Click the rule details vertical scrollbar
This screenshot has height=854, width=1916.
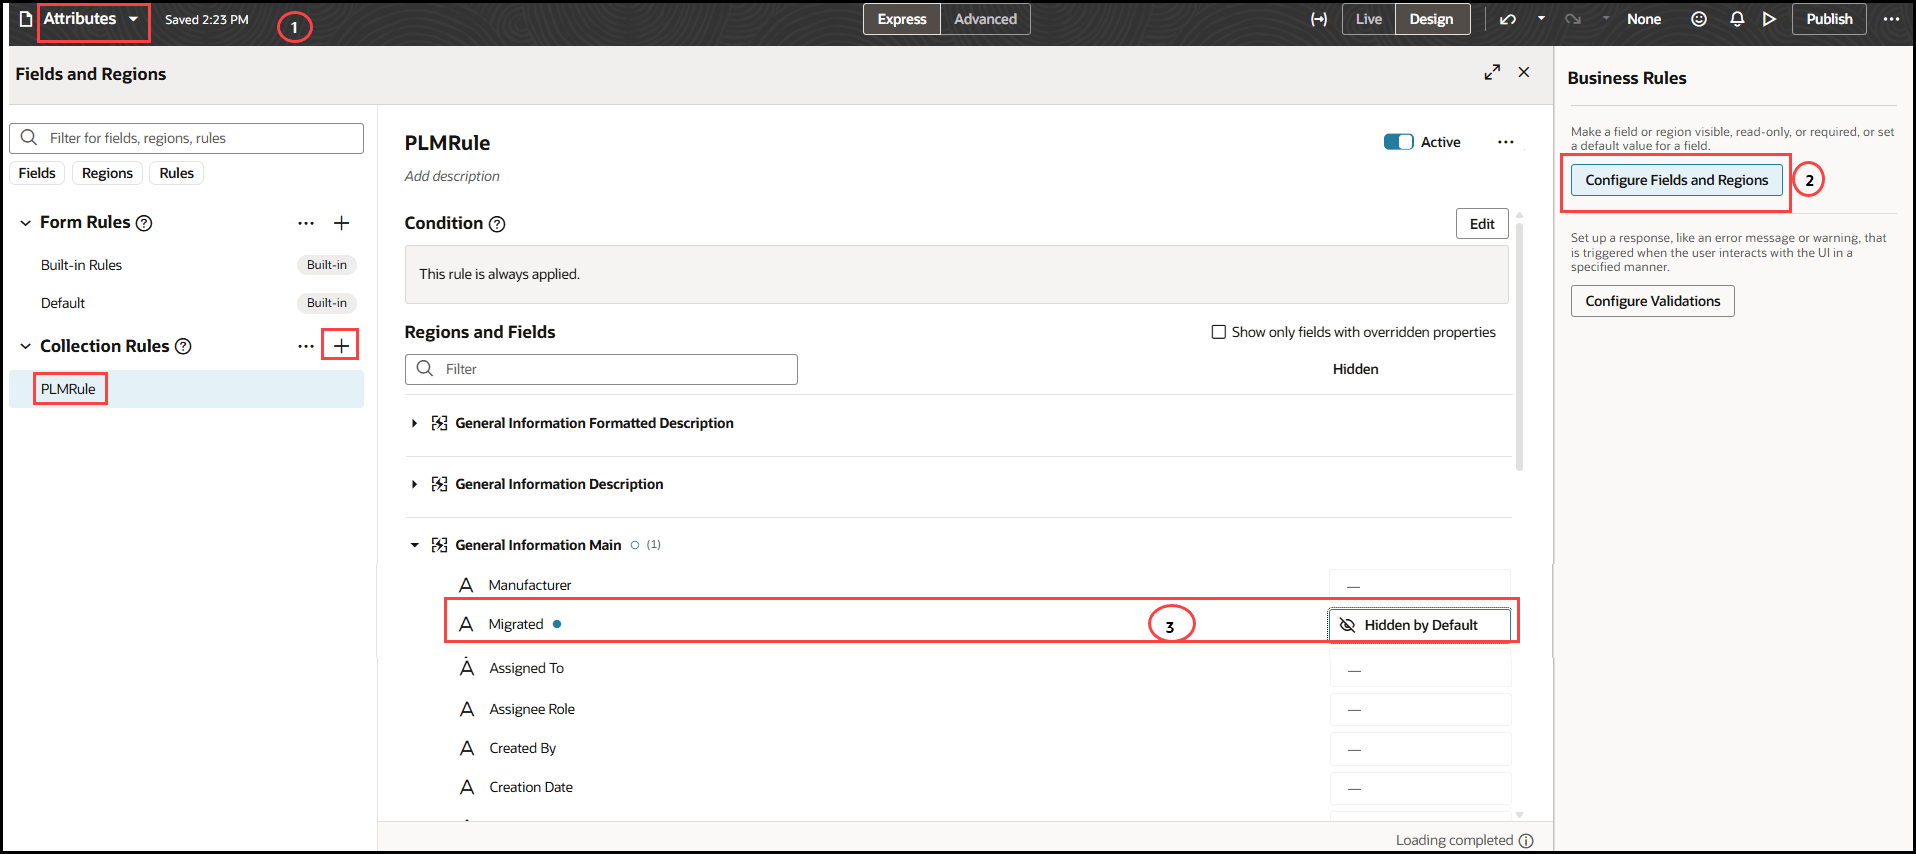[x=1519, y=345]
